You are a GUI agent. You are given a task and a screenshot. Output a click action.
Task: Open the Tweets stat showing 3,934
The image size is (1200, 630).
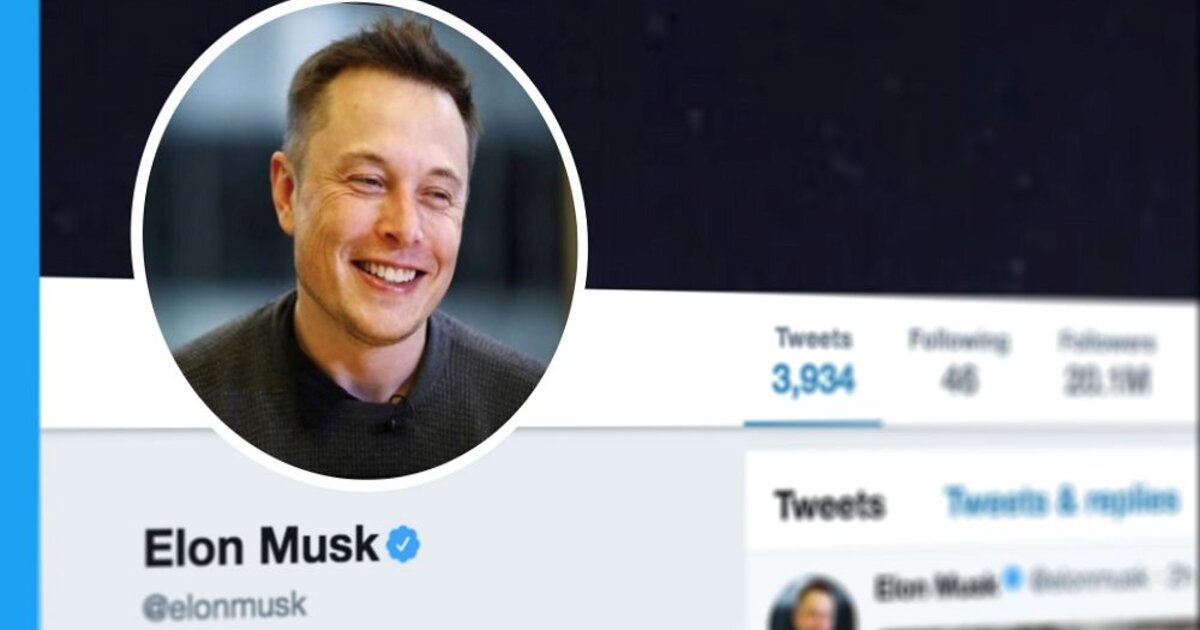[813, 362]
